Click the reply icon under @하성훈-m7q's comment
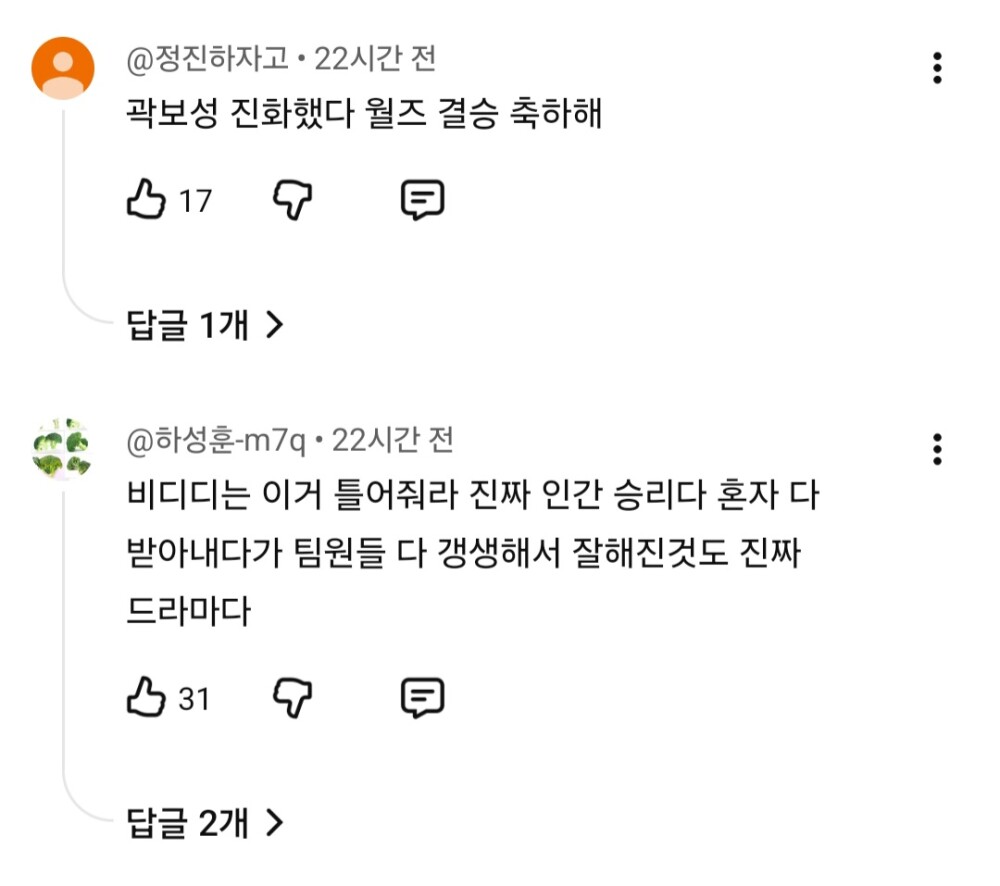 coord(422,697)
